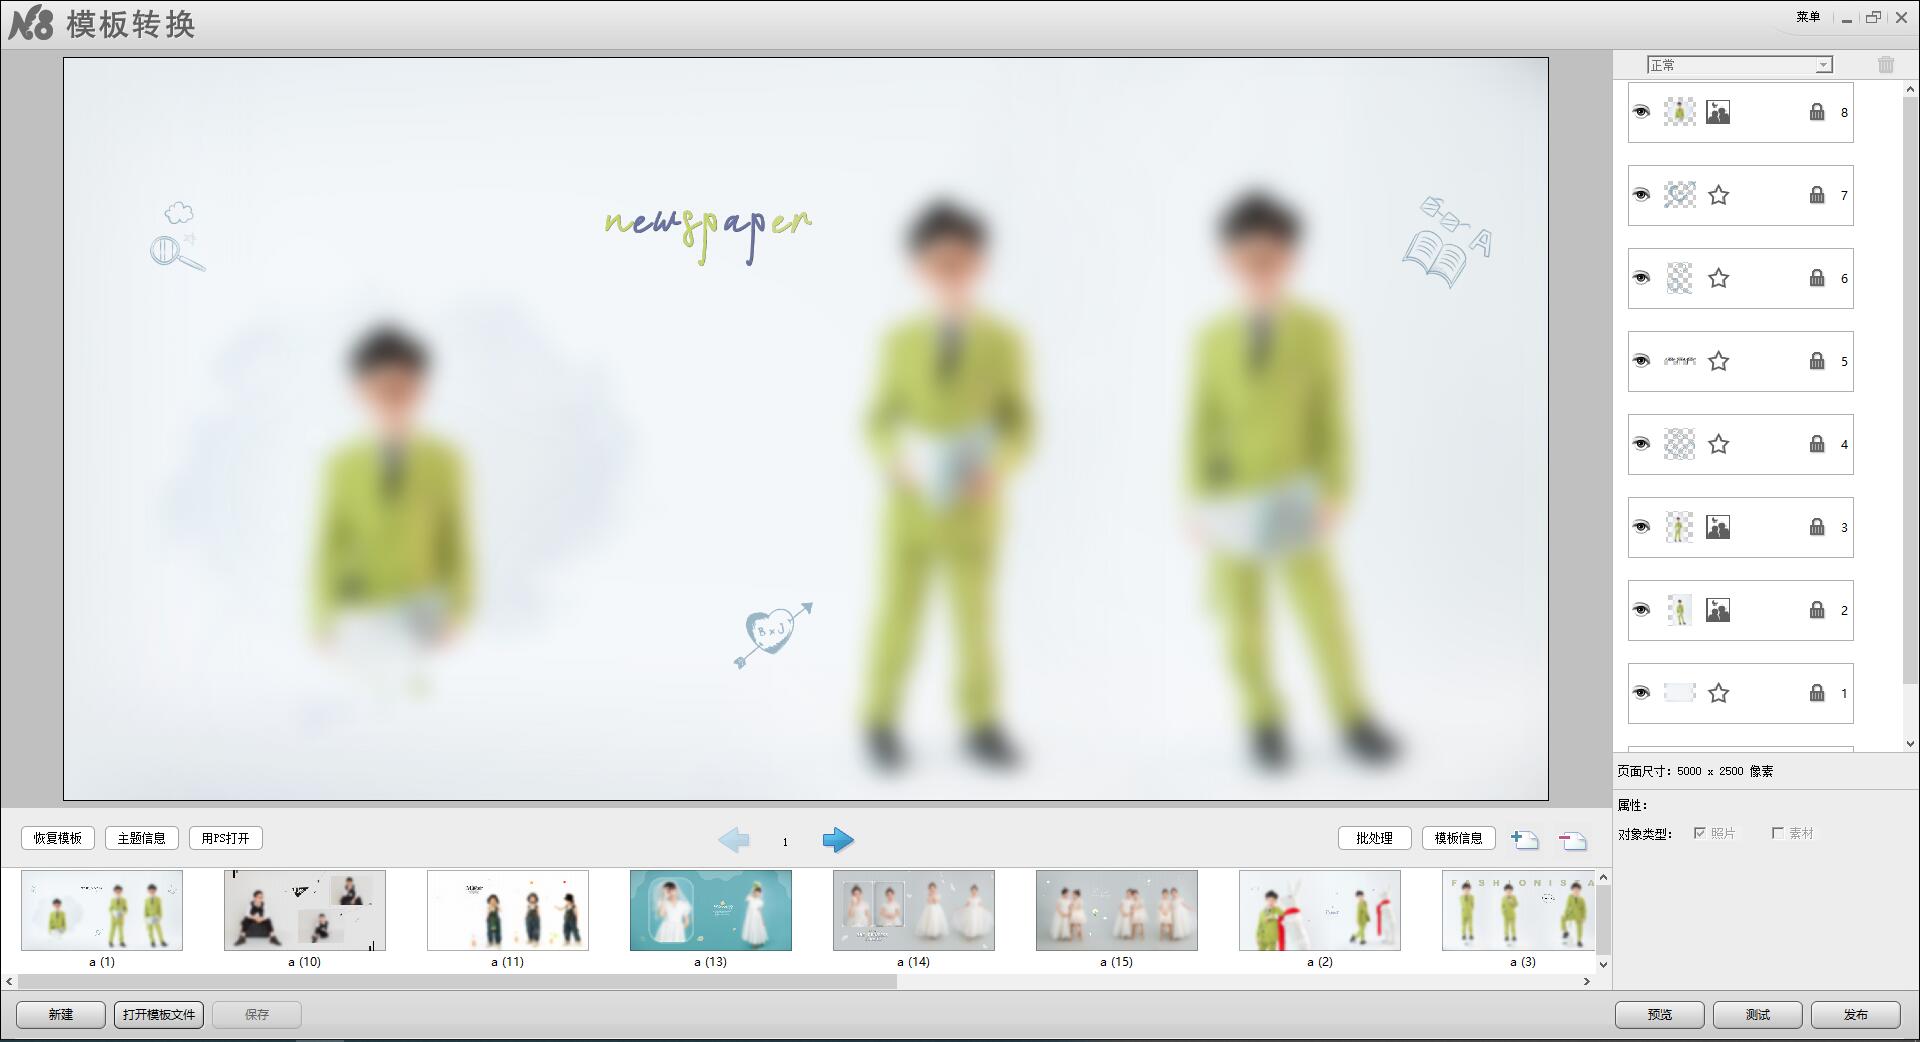This screenshot has width=1920, height=1042.
Task: Click the add page icon
Action: [1524, 840]
